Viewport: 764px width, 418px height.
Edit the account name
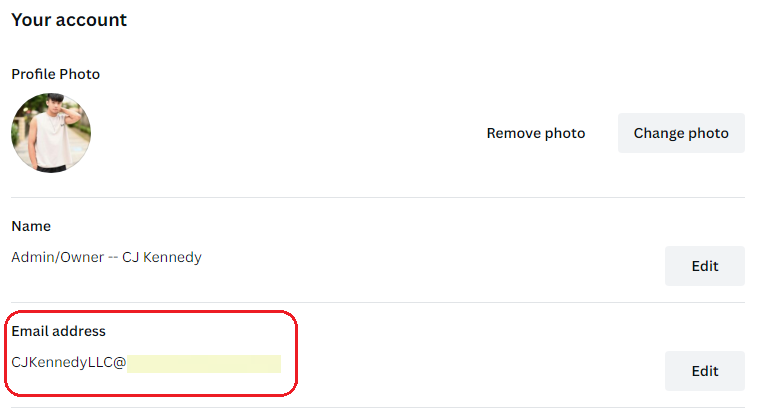coord(705,266)
